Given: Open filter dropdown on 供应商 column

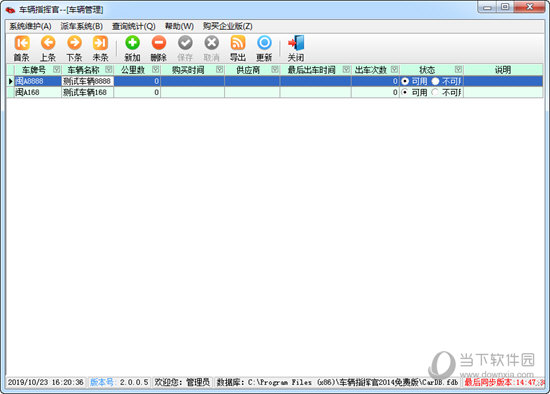Looking at the screenshot, I should (275, 69).
